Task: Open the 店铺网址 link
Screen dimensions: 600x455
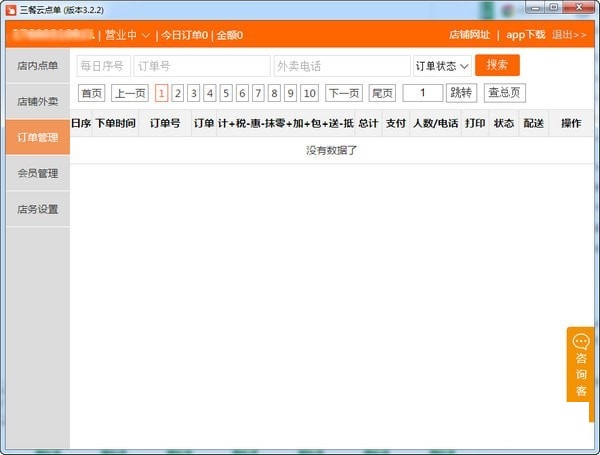Action: [469, 35]
